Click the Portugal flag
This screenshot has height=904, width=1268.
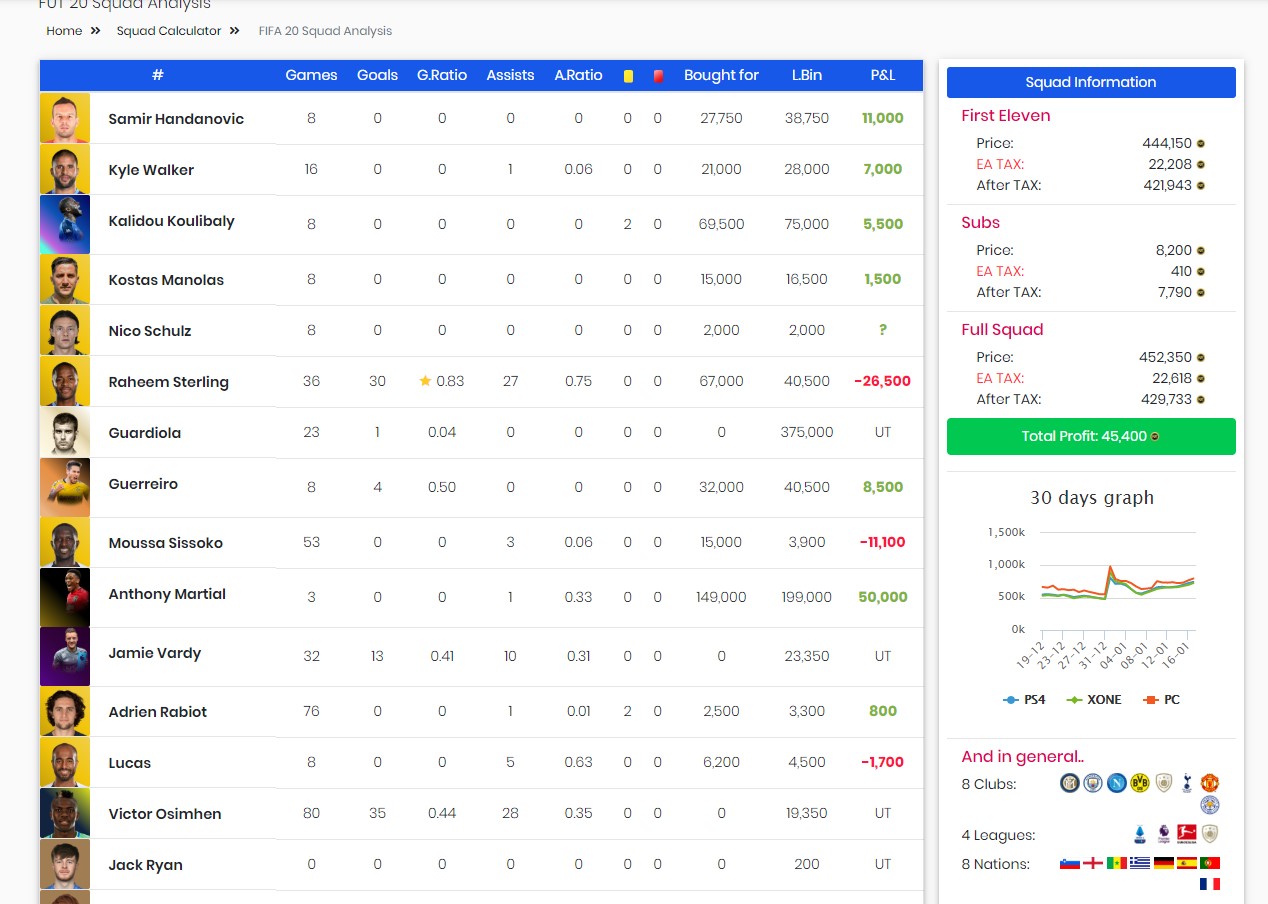1210,863
